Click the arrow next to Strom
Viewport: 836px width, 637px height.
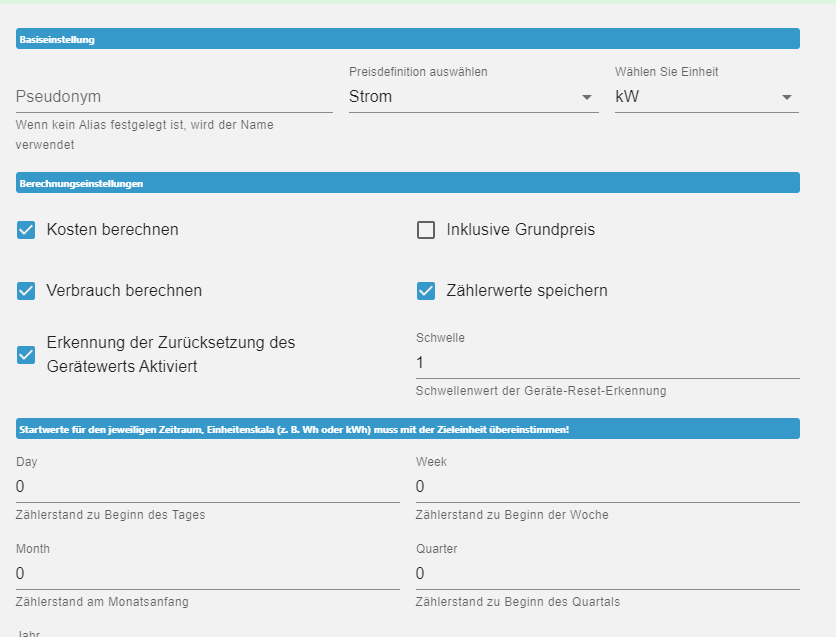pyautogui.click(x=587, y=97)
